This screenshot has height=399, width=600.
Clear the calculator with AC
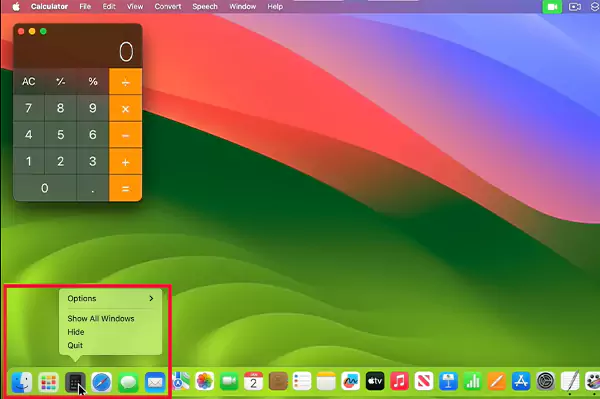click(x=29, y=81)
